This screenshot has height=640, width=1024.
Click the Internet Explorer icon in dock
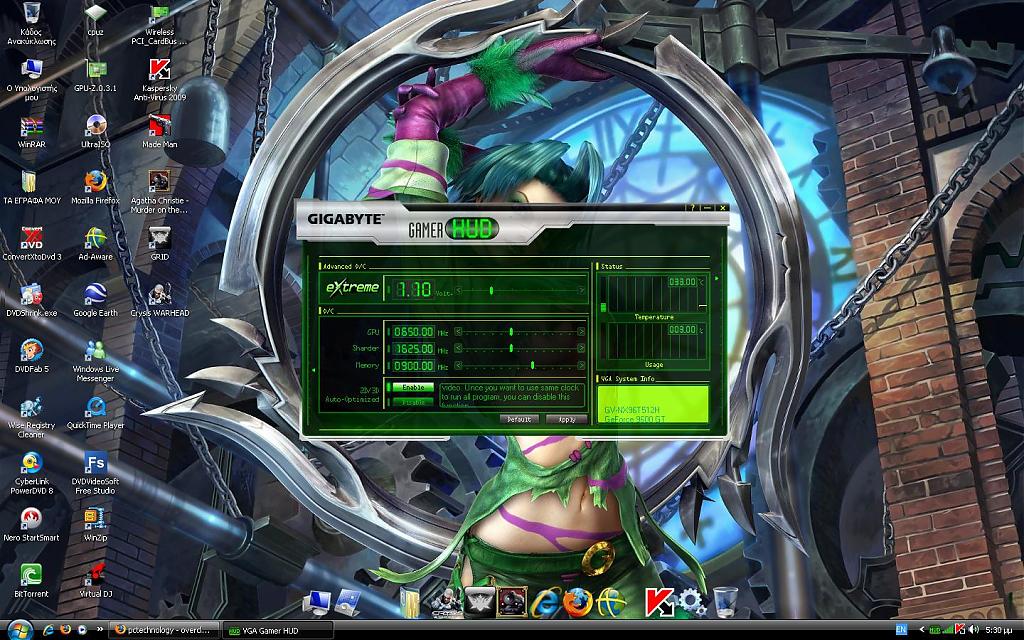[x=544, y=603]
